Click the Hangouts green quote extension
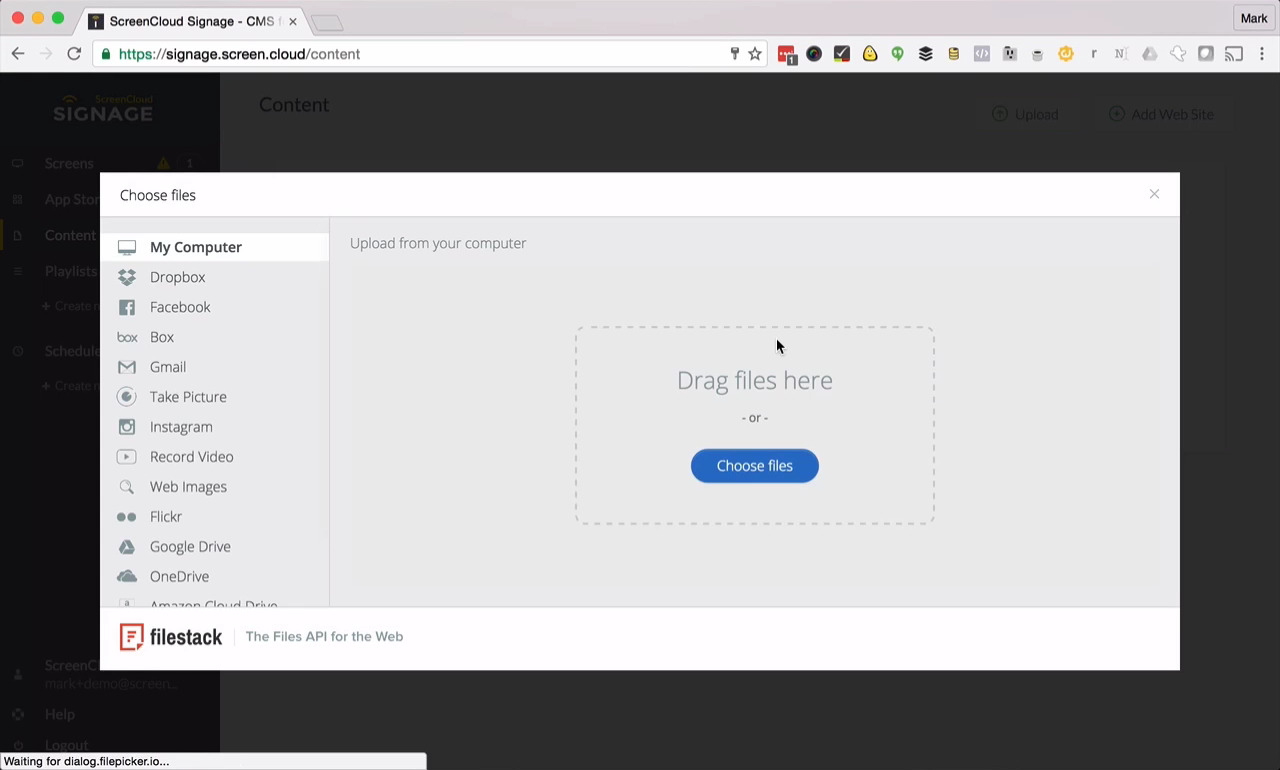Screen dimensions: 1280x770 coord(898,54)
